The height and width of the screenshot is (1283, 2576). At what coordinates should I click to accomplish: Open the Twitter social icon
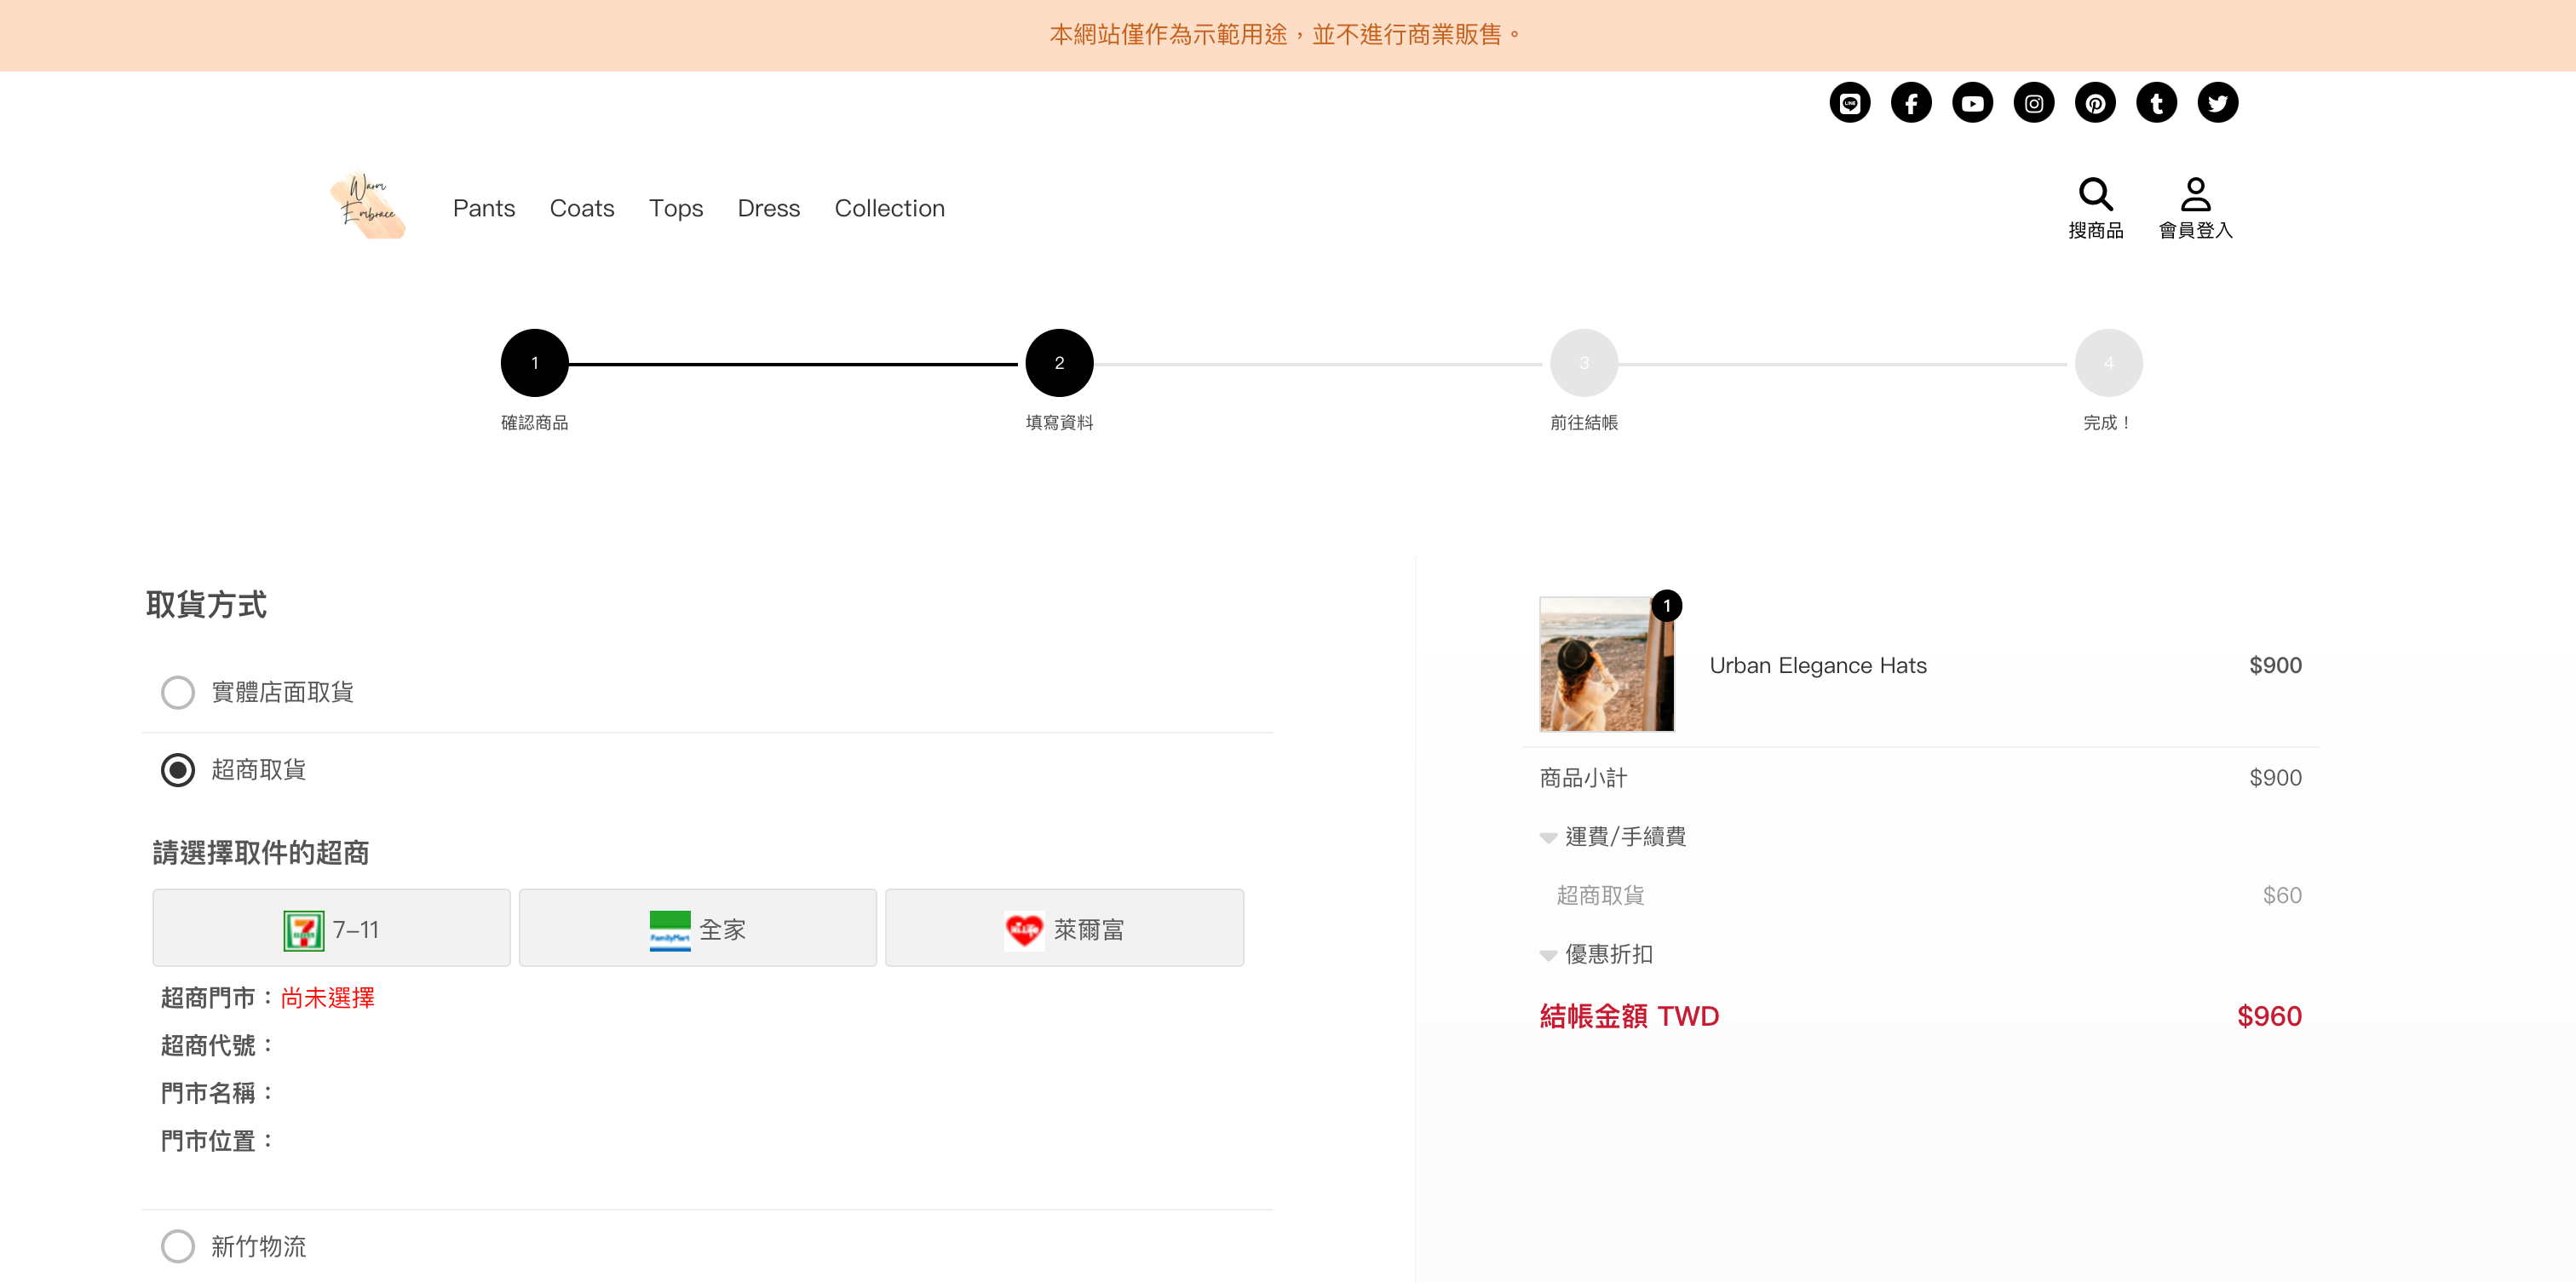(x=2217, y=103)
